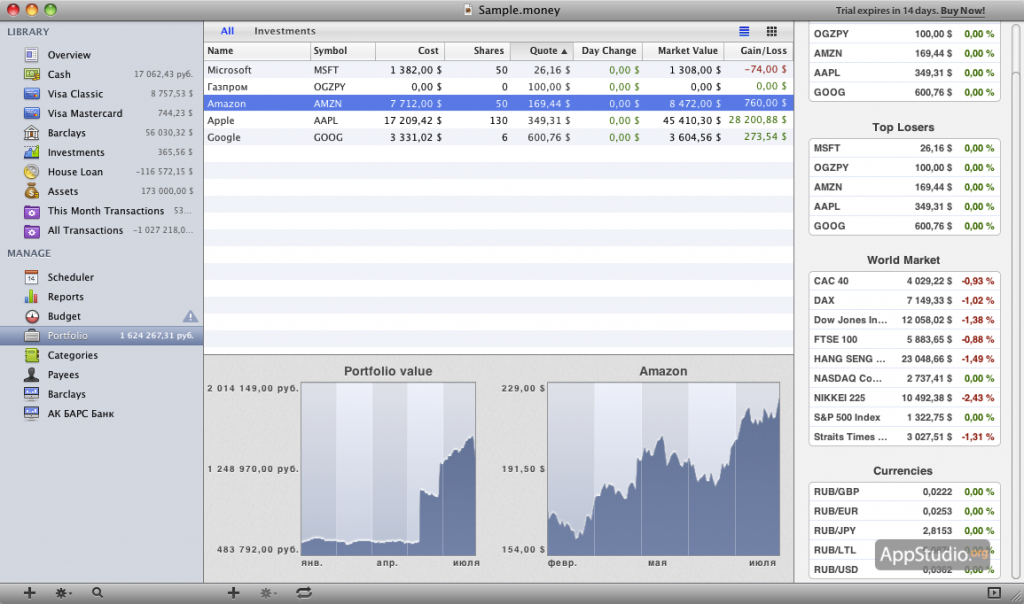The height and width of the screenshot is (604, 1024).
Task: Select the Investments filter tab
Action: (x=285, y=31)
